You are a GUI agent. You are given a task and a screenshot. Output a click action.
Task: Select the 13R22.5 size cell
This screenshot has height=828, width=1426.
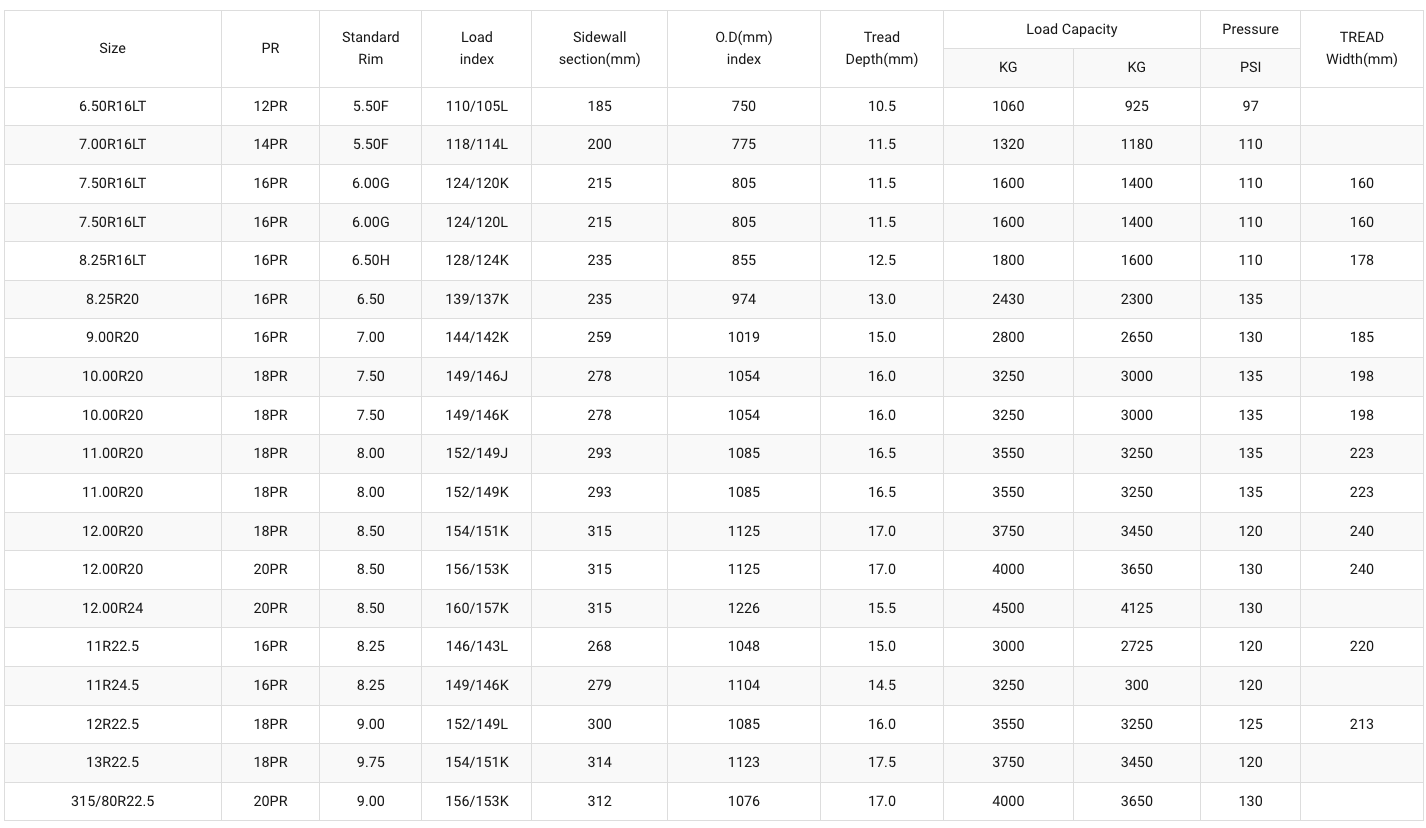pyautogui.click(x=112, y=762)
